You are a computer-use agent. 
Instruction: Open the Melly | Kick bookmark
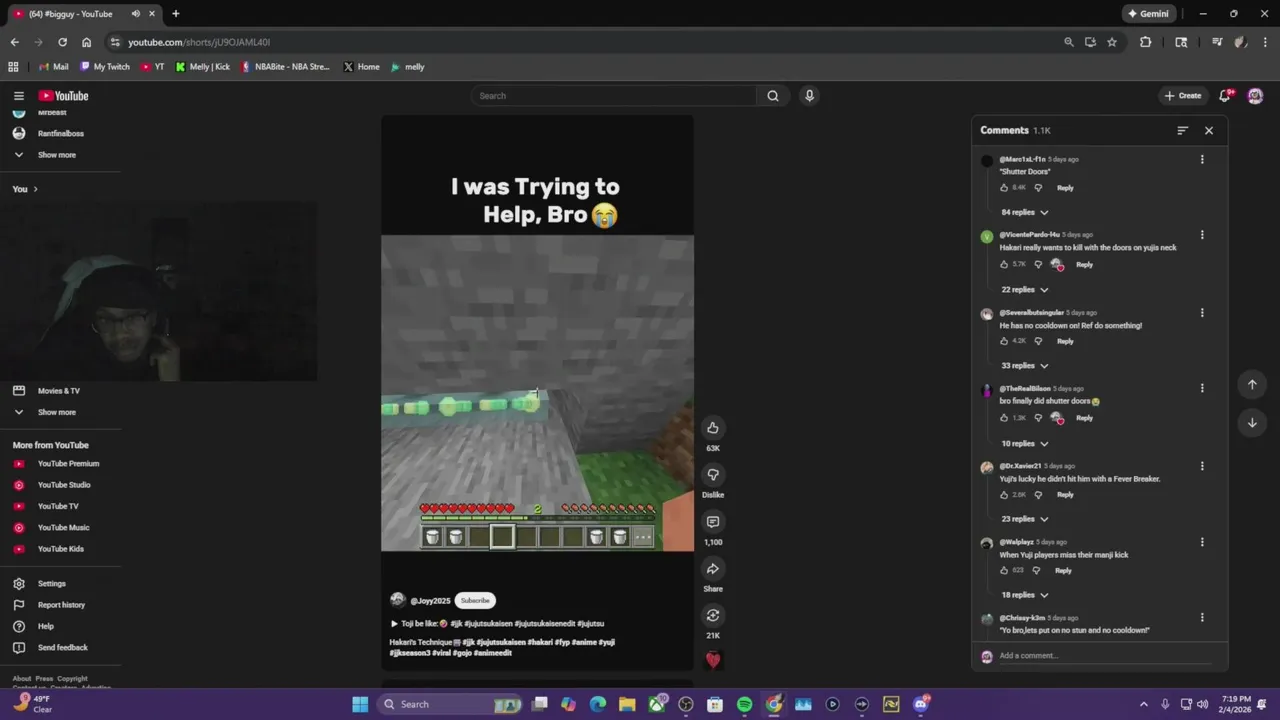[202, 67]
